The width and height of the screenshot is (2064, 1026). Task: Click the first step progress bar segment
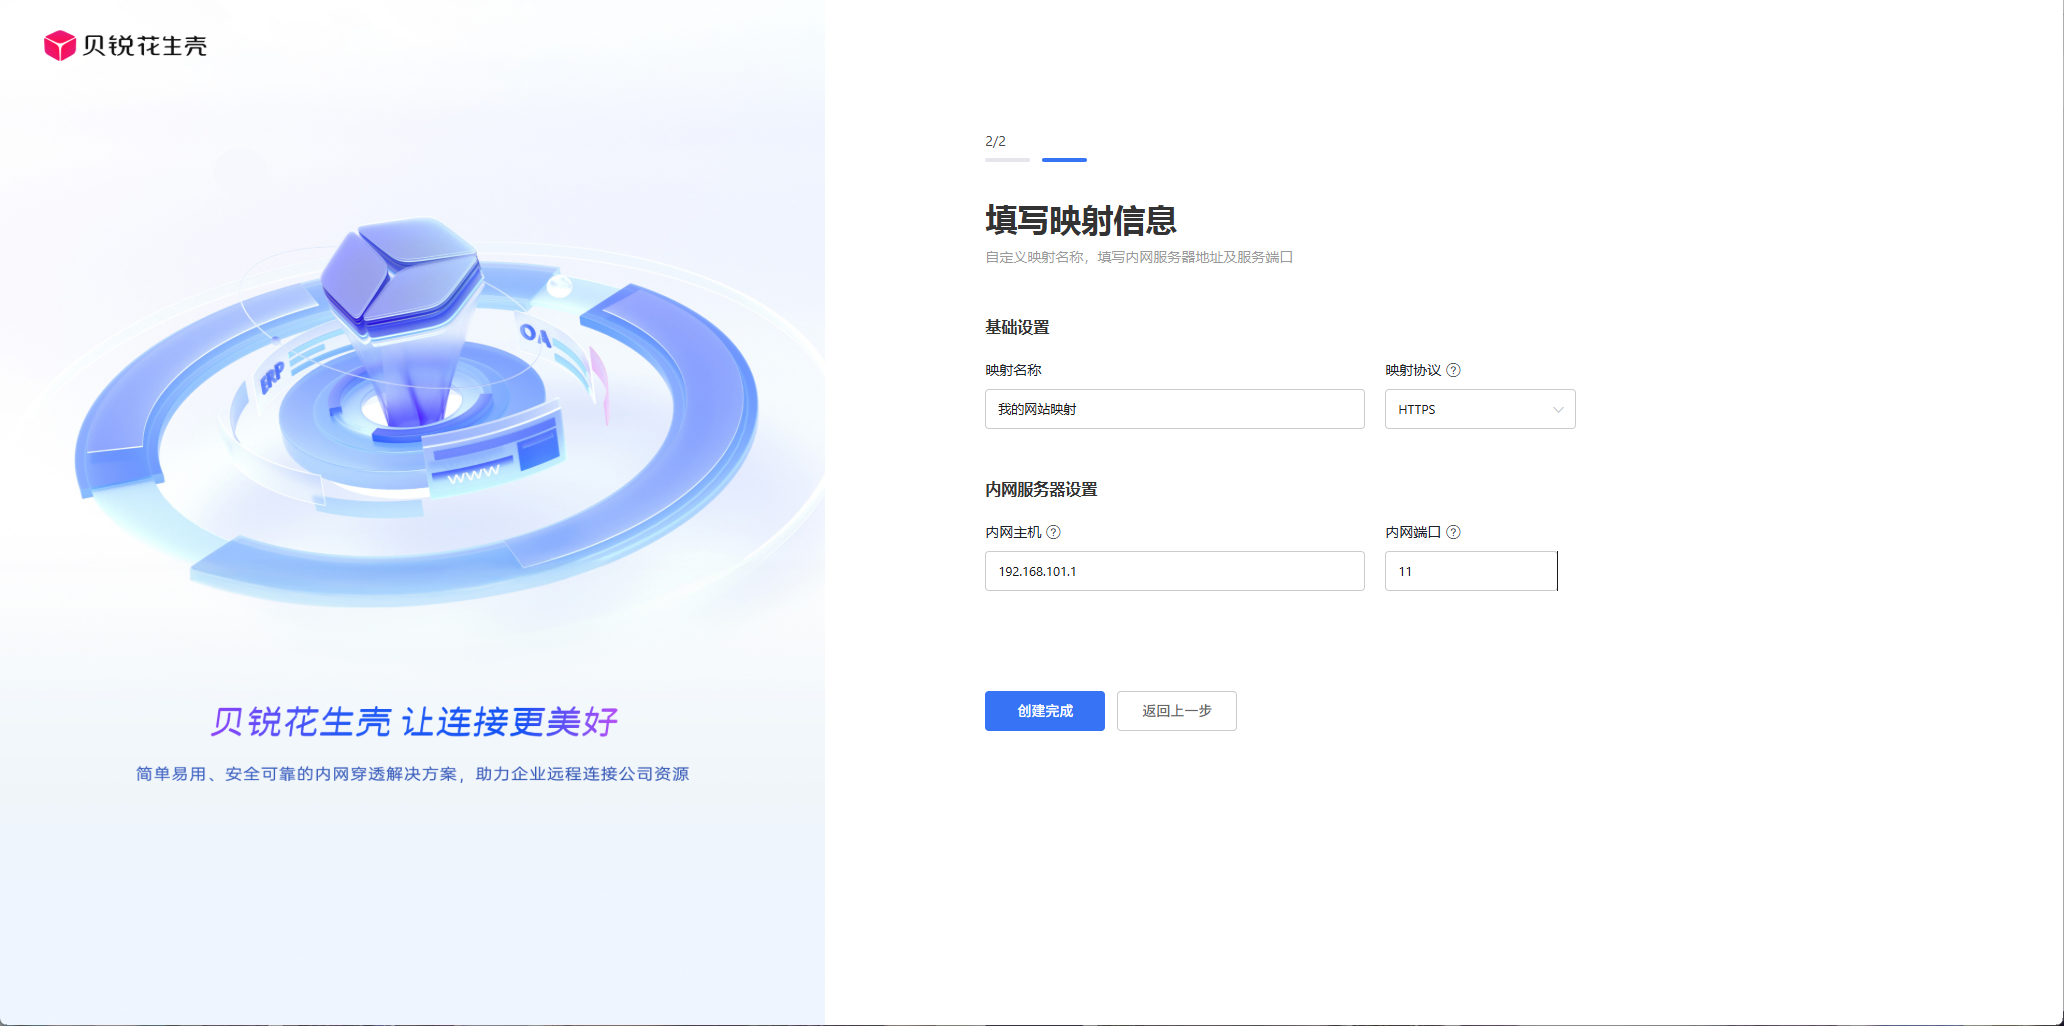[x=1007, y=160]
